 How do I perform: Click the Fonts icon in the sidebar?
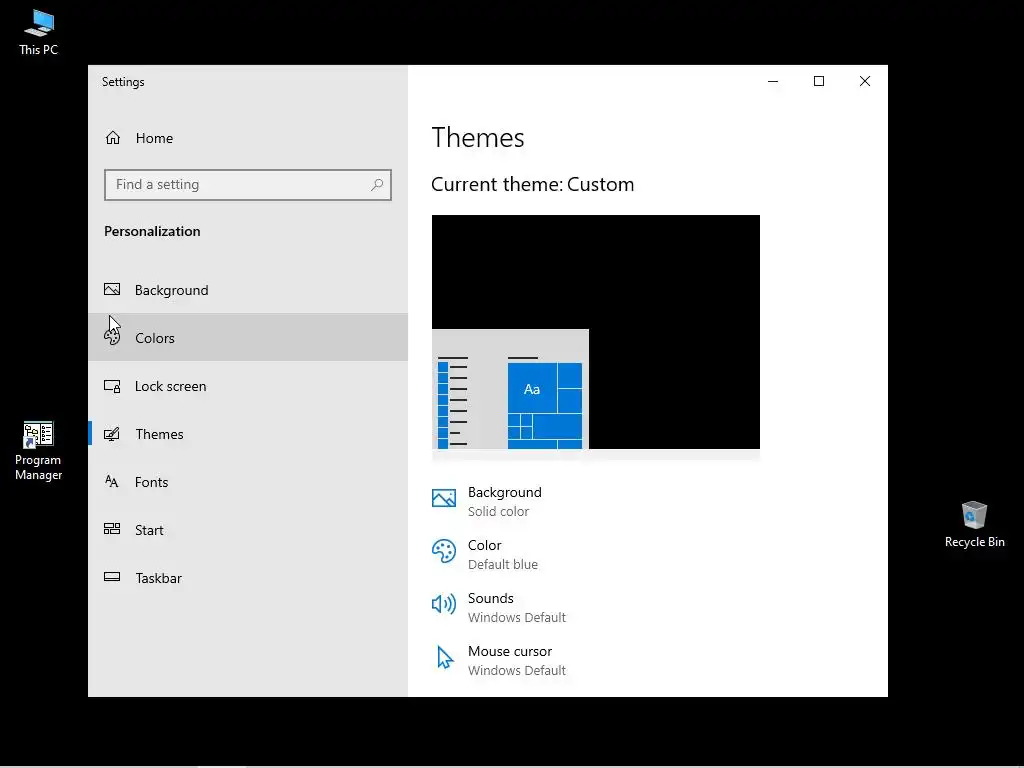(x=112, y=482)
